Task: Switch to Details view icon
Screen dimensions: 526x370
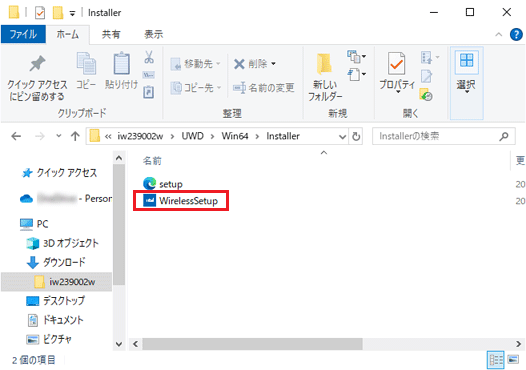Action: coord(495,360)
